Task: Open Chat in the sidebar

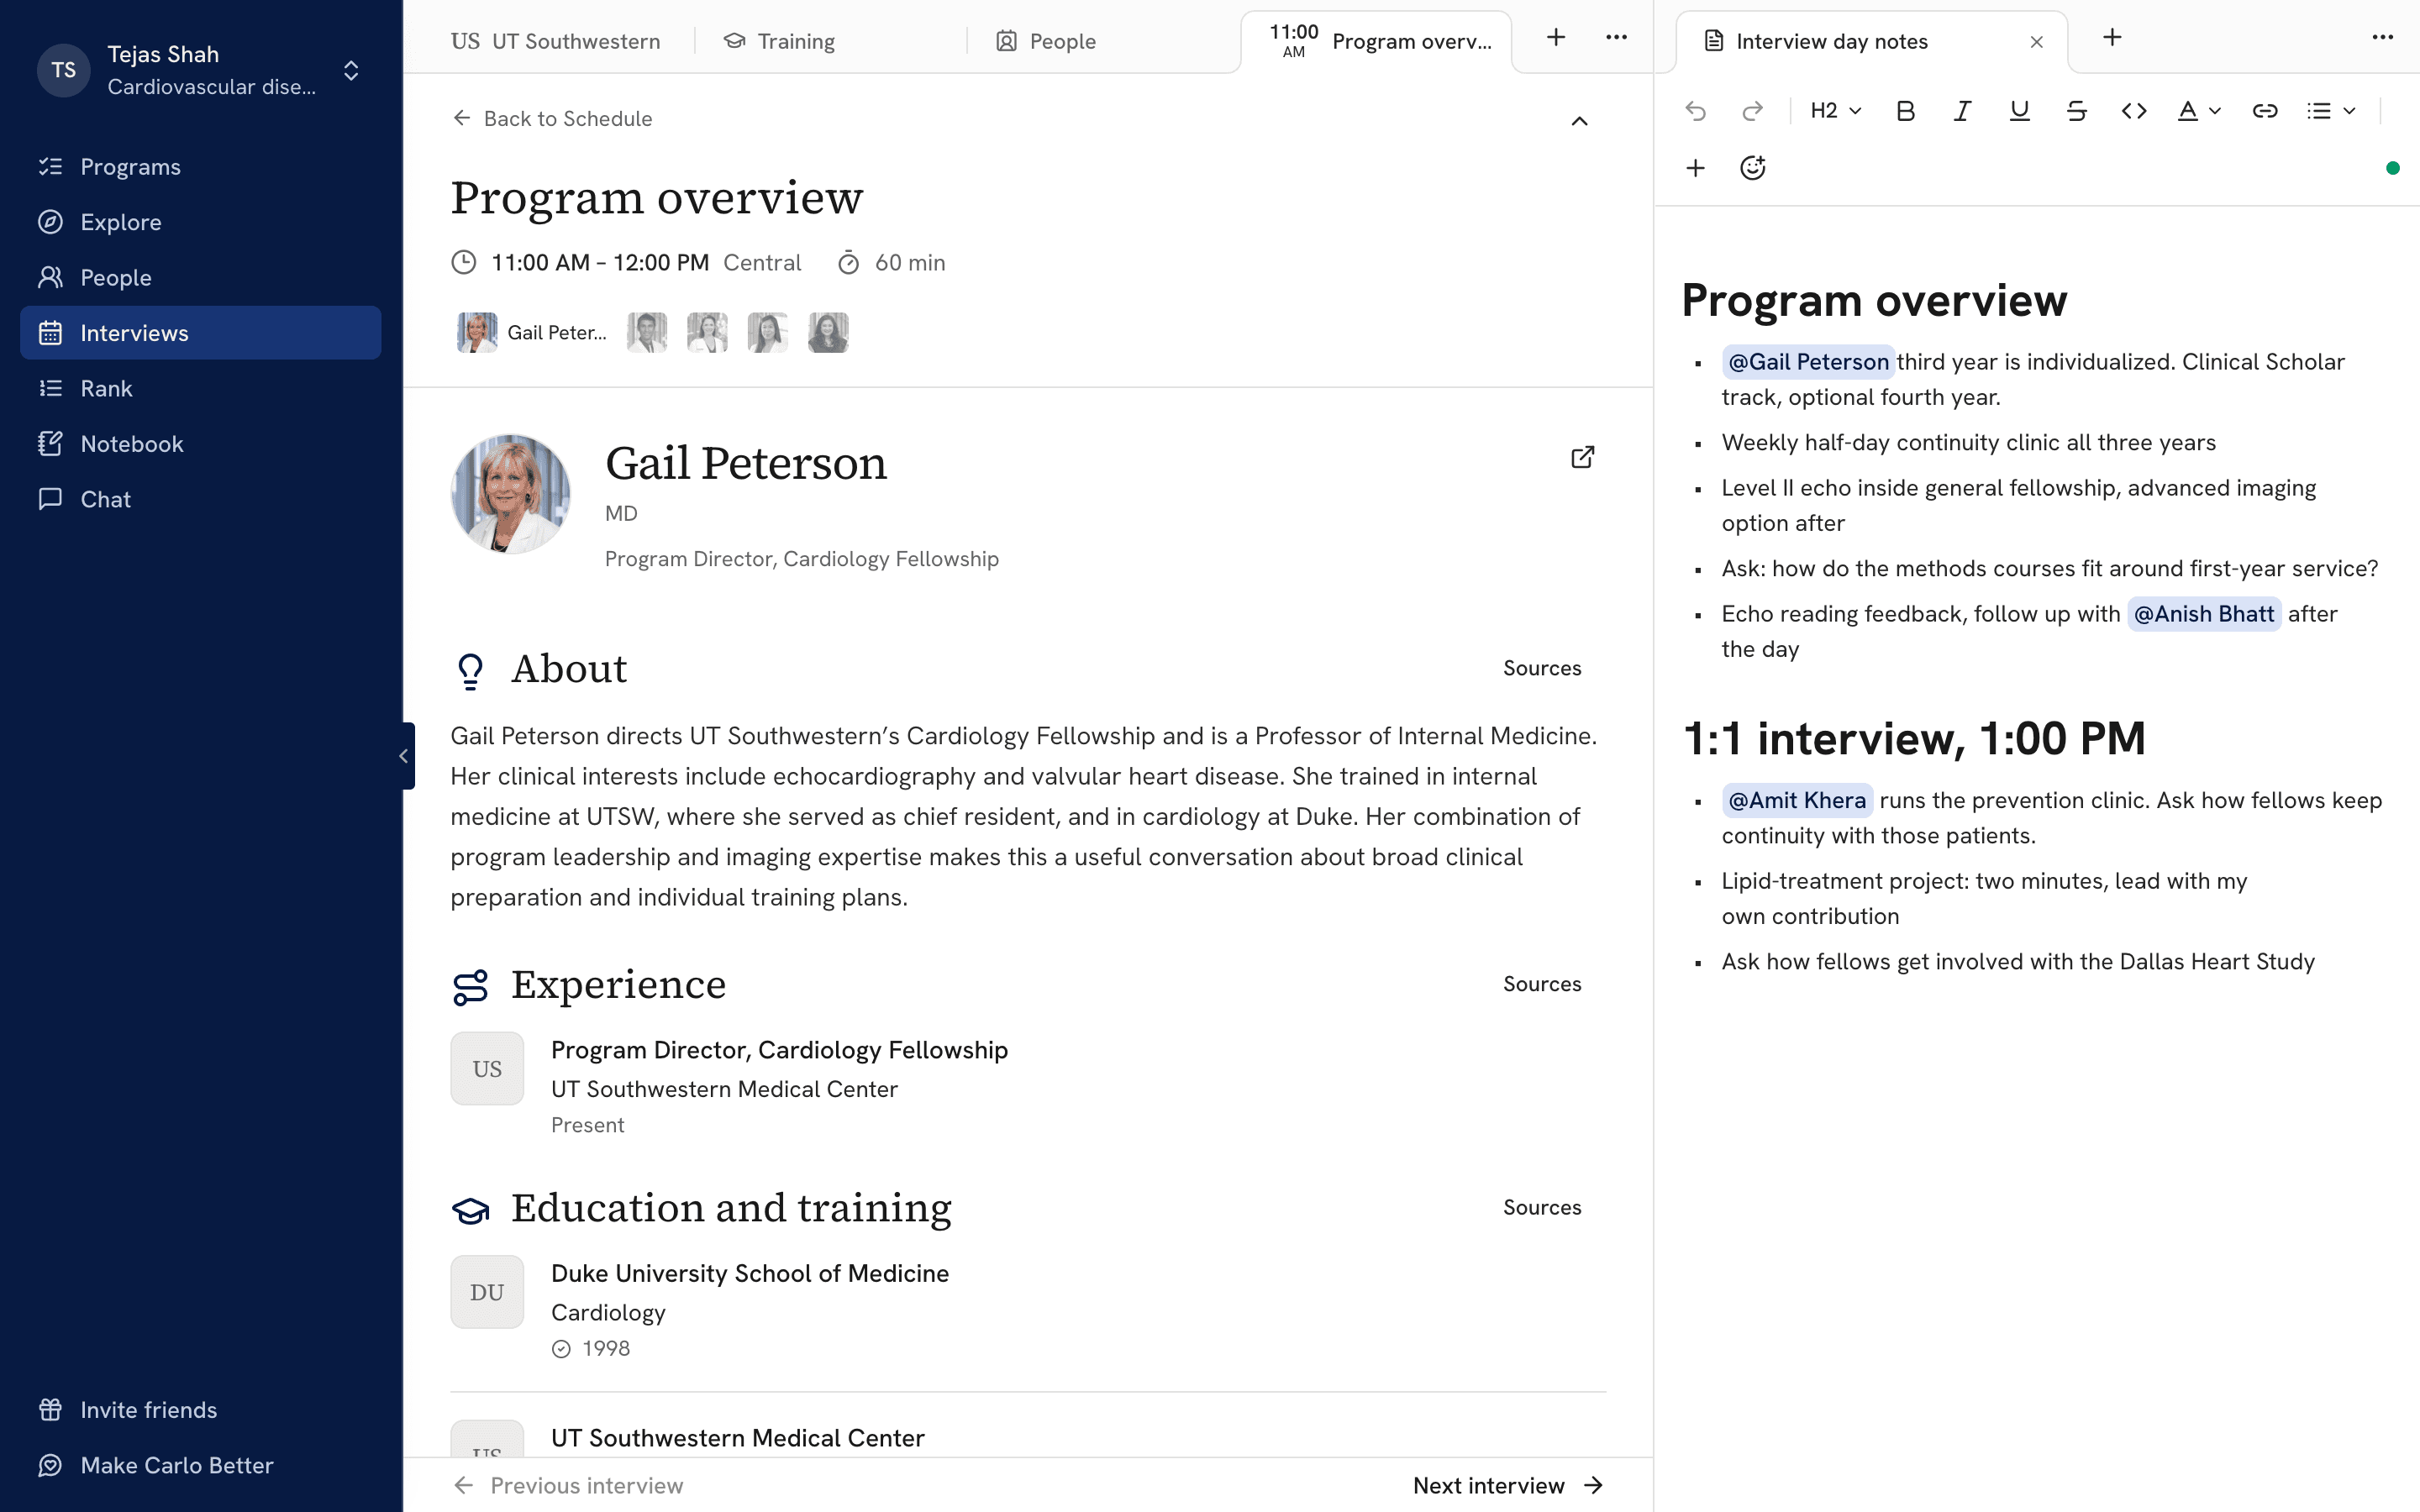Action: (200, 499)
